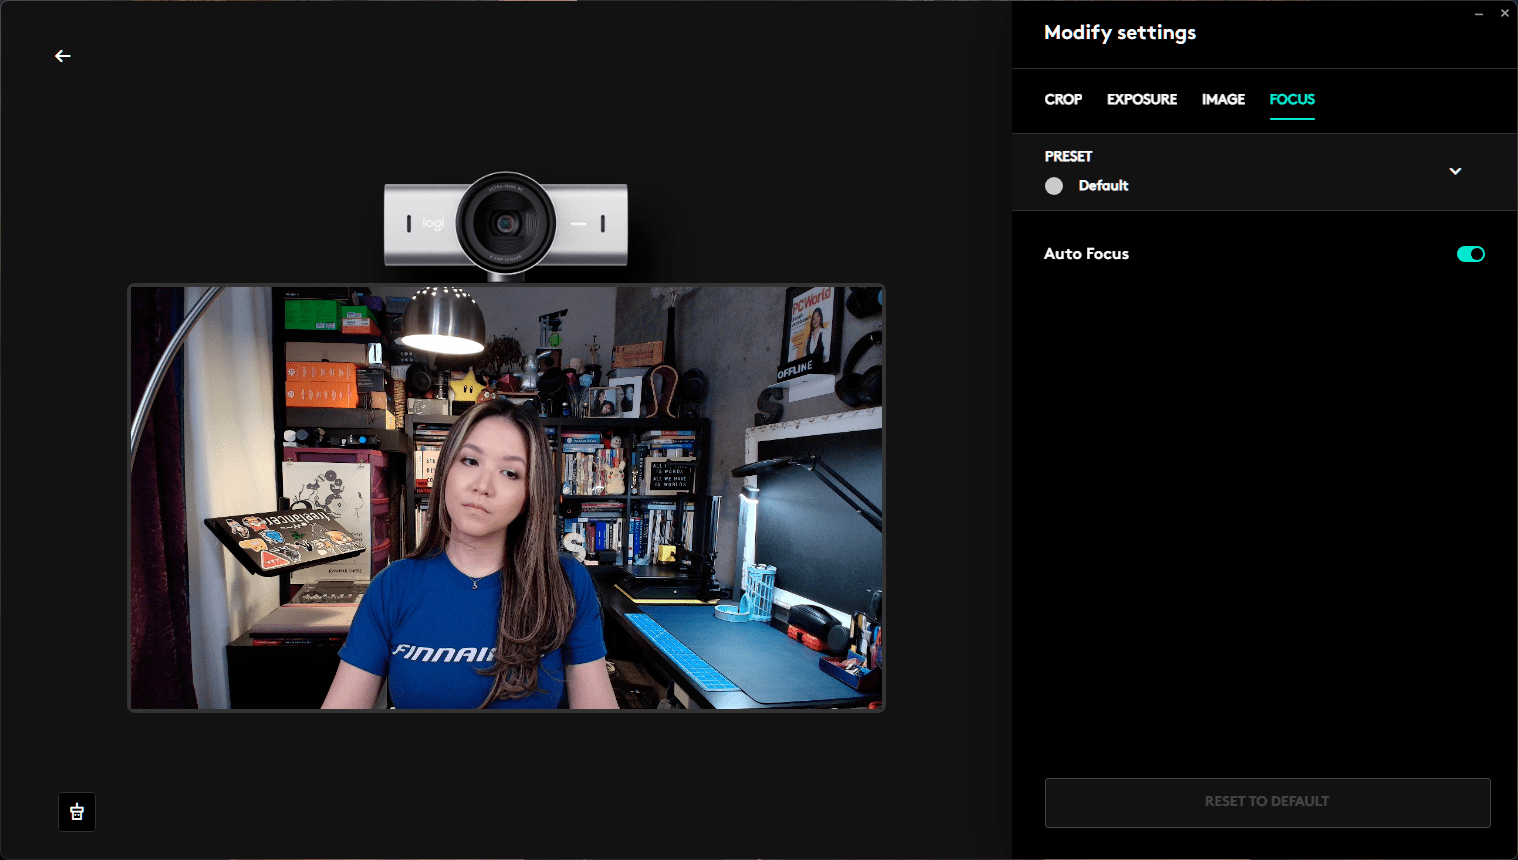This screenshot has width=1518, height=860.
Task: Minimize the window
Action: pyautogui.click(x=1479, y=13)
